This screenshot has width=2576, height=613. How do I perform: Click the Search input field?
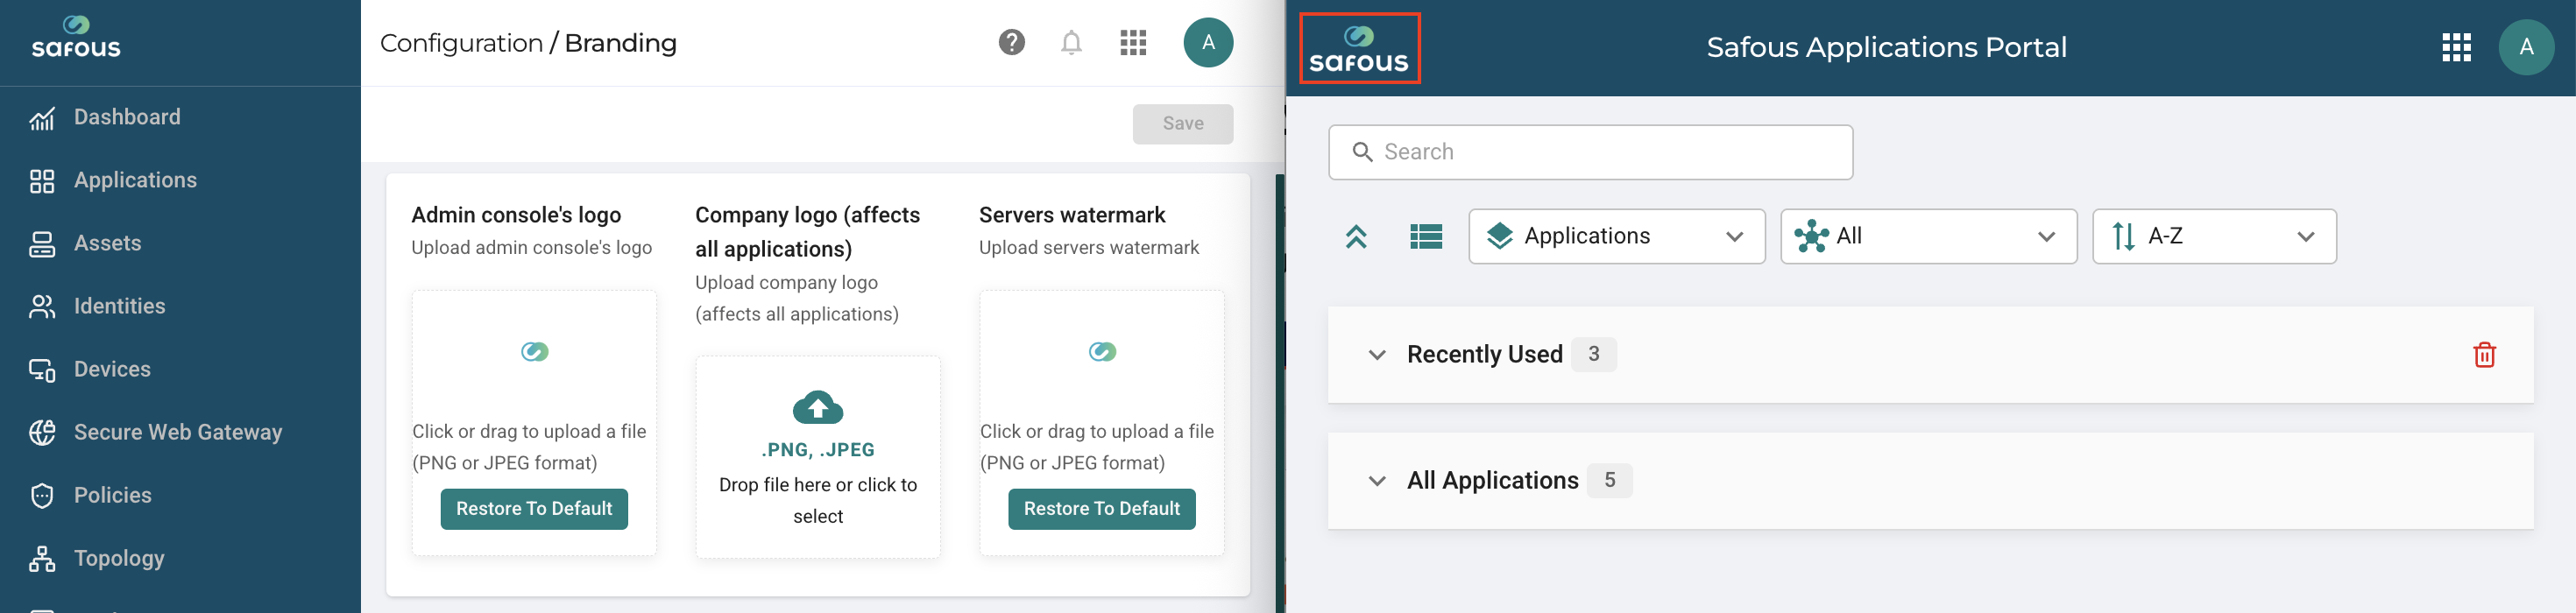click(1590, 152)
